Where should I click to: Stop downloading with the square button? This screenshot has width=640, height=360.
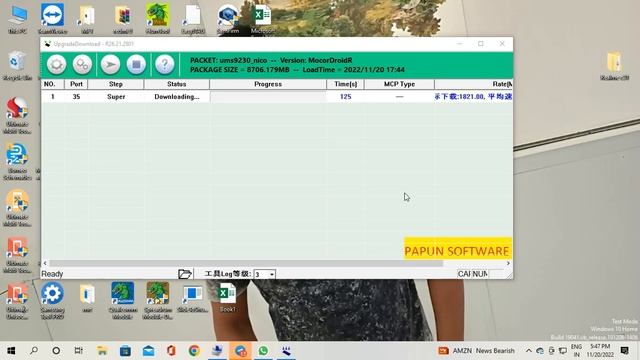coord(136,64)
